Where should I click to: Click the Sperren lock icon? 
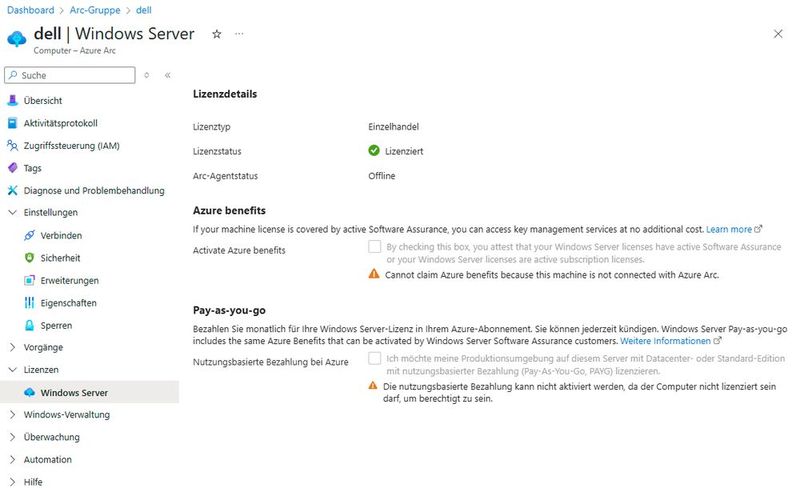[x=30, y=325]
